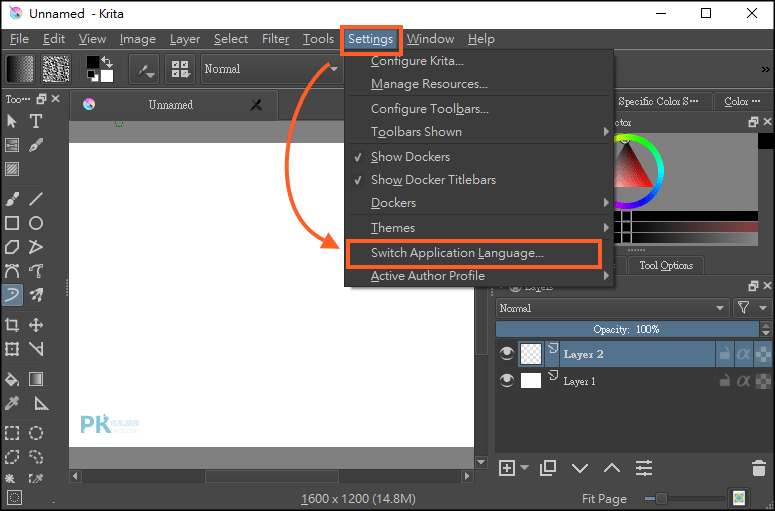The height and width of the screenshot is (511, 775).
Task: Open the brush edit settings dropdown
Action: (x=144, y=69)
